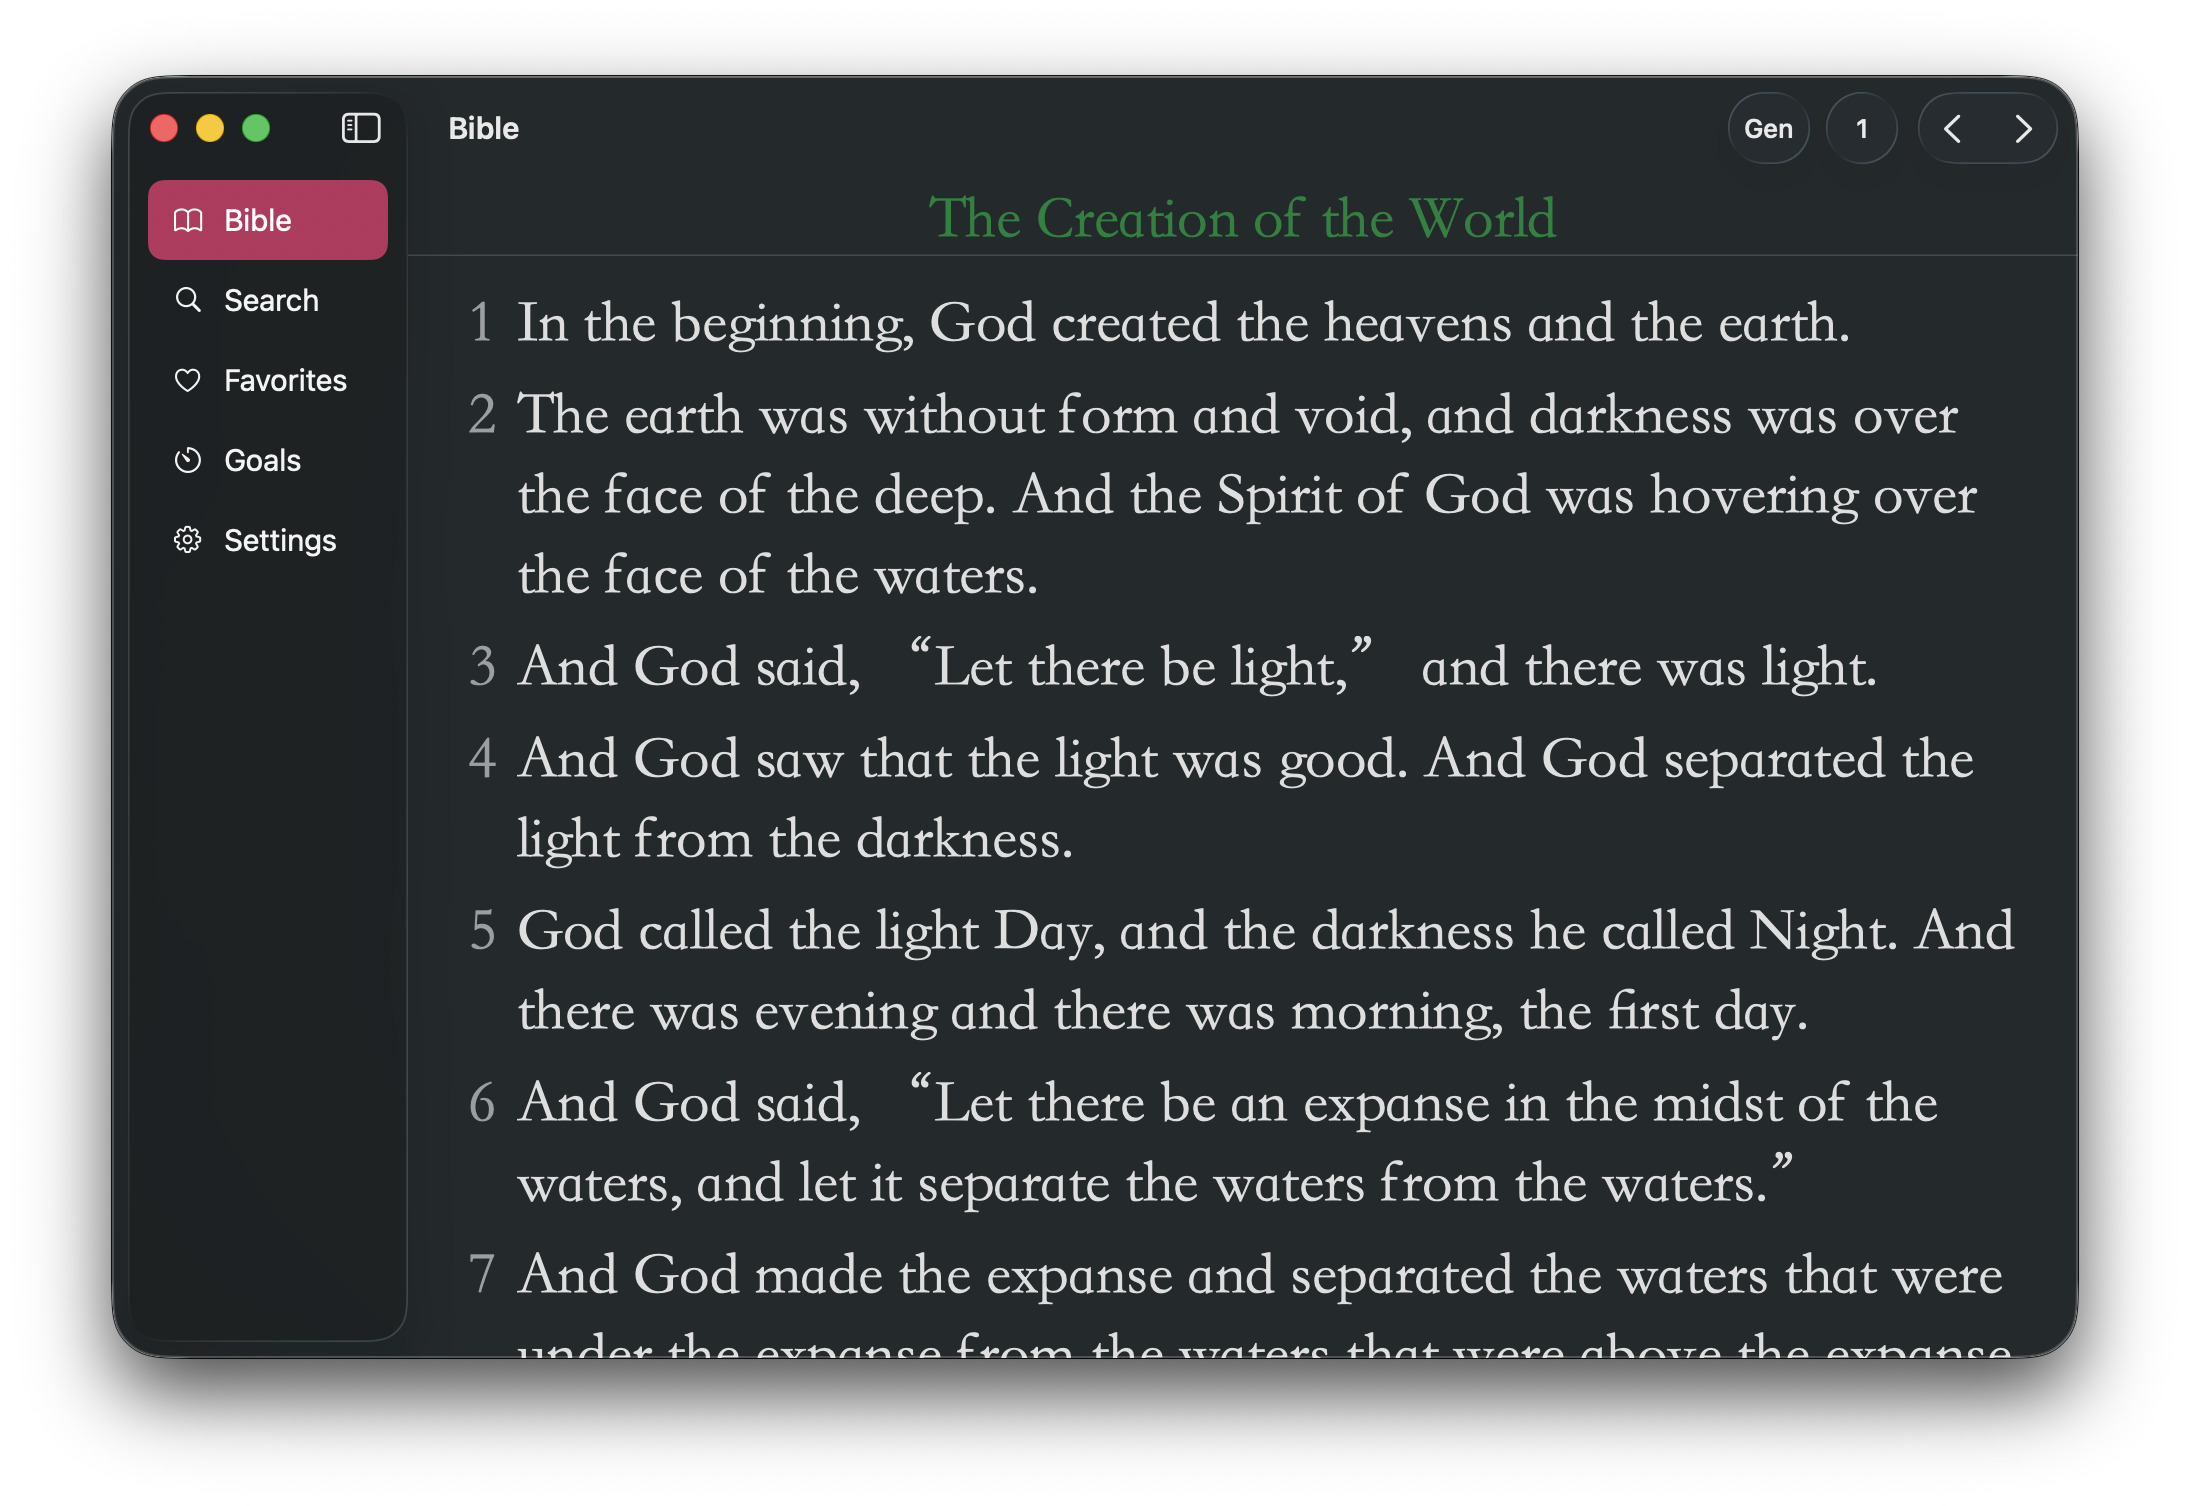The width and height of the screenshot is (2190, 1506).
Task: Open the Gen book selector
Action: point(1767,128)
